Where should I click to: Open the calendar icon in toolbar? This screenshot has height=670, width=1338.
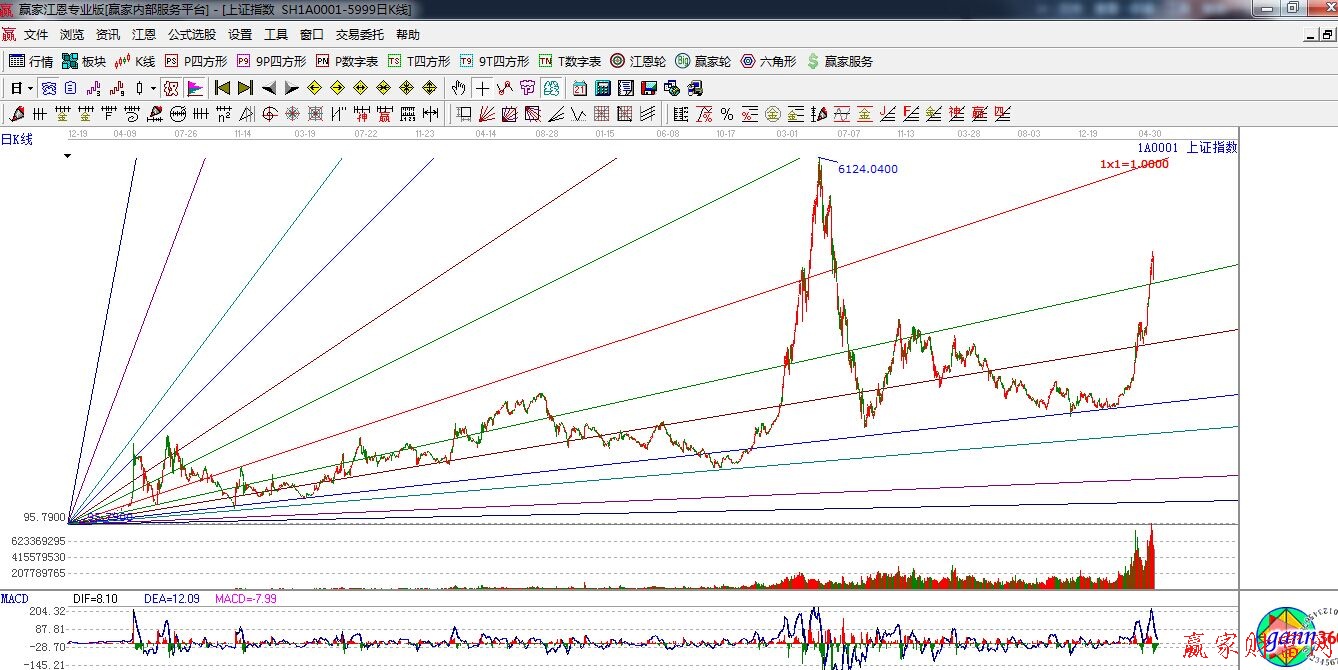point(580,88)
